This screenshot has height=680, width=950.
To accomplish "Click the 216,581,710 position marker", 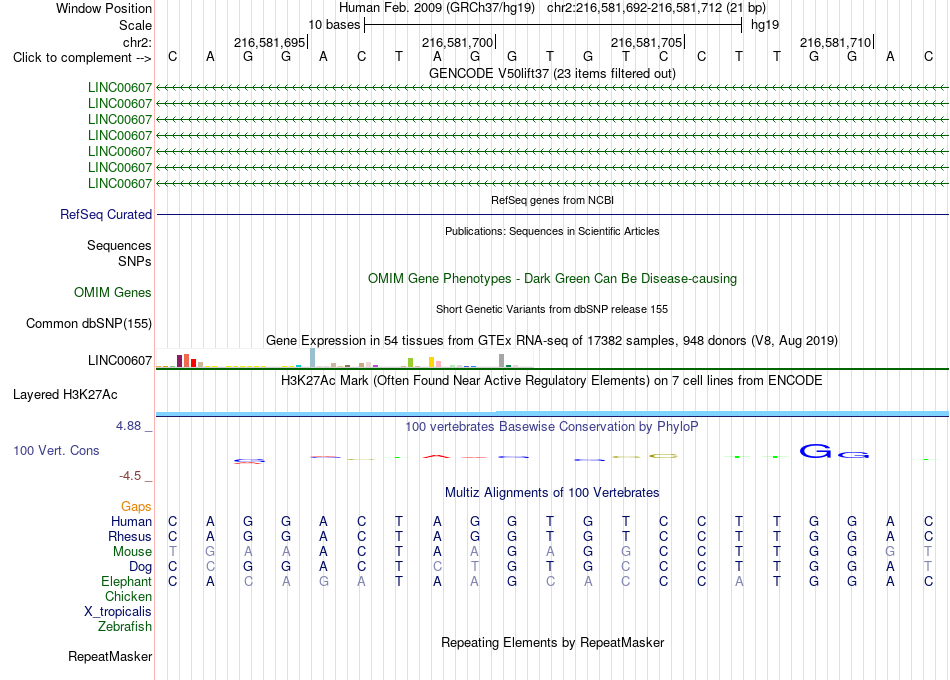I will click(835, 42).
